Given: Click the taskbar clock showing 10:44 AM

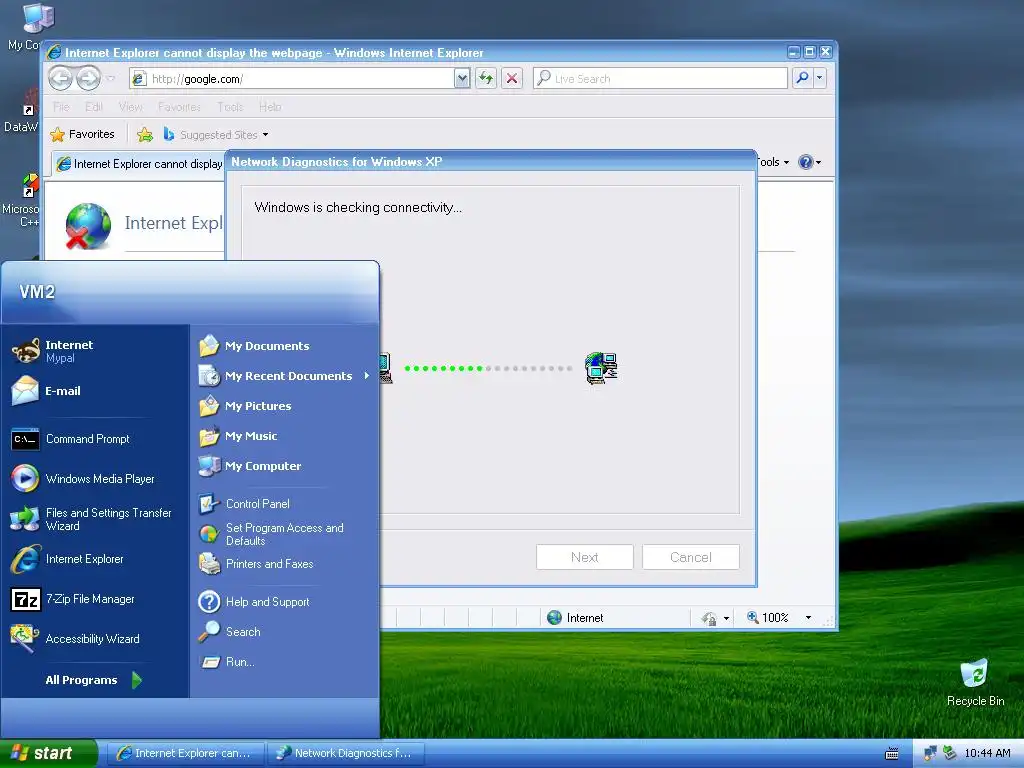Looking at the screenshot, I should pos(987,753).
